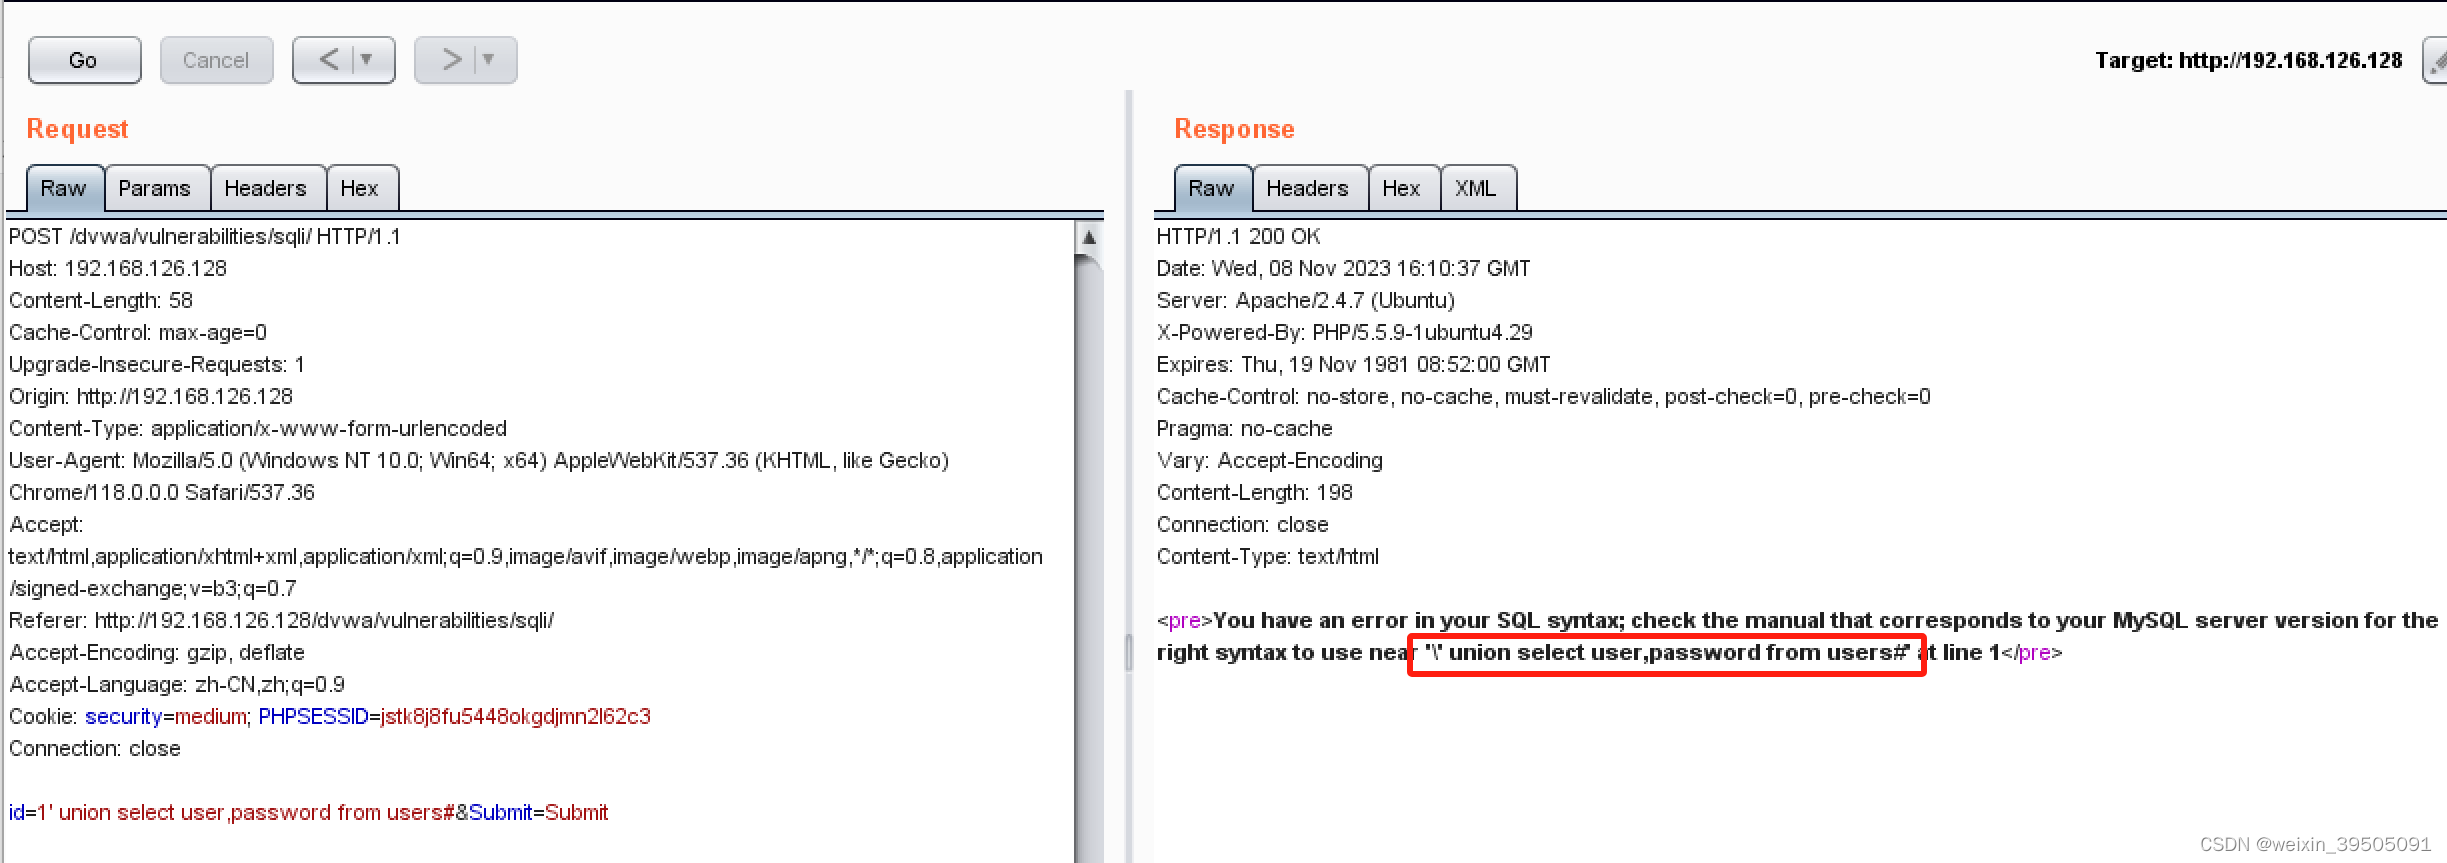Click the Pragma: no-cache header

pyautogui.click(x=1245, y=428)
